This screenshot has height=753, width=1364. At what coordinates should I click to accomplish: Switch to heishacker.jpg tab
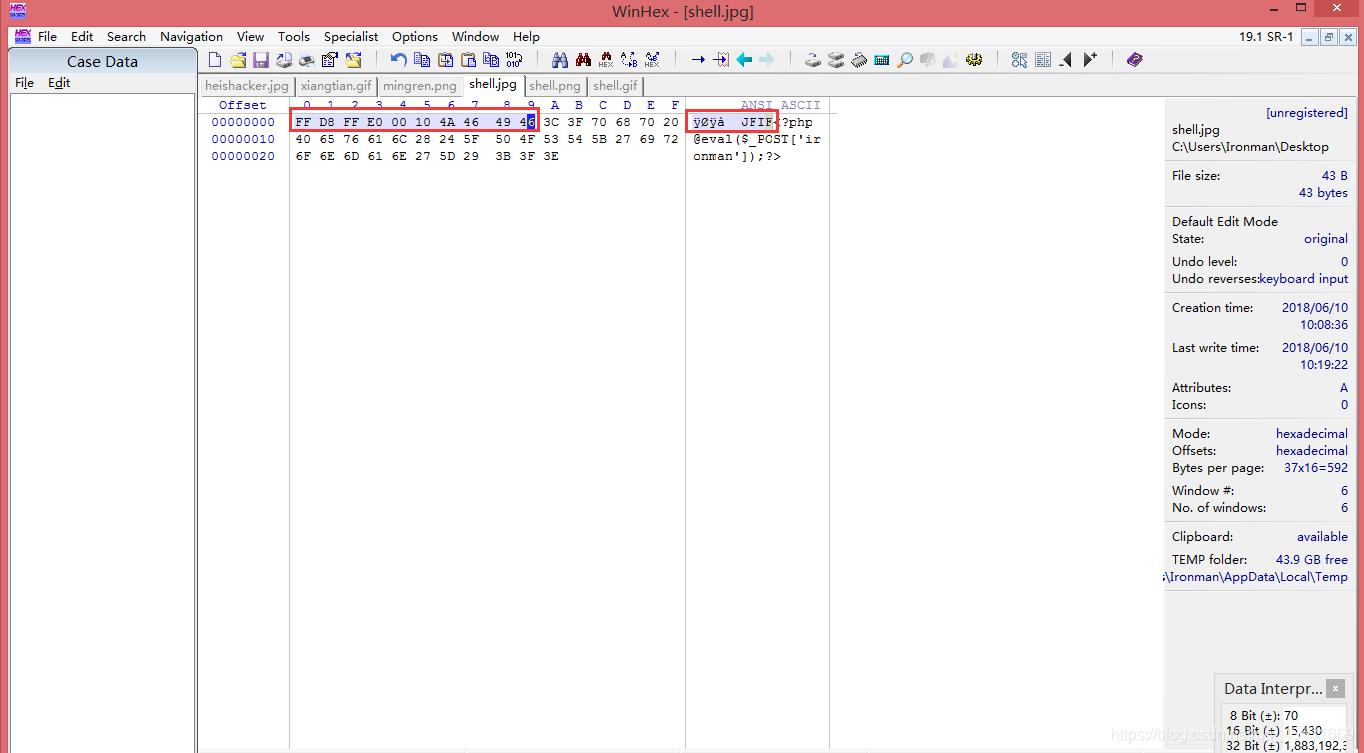tap(246, 86)
